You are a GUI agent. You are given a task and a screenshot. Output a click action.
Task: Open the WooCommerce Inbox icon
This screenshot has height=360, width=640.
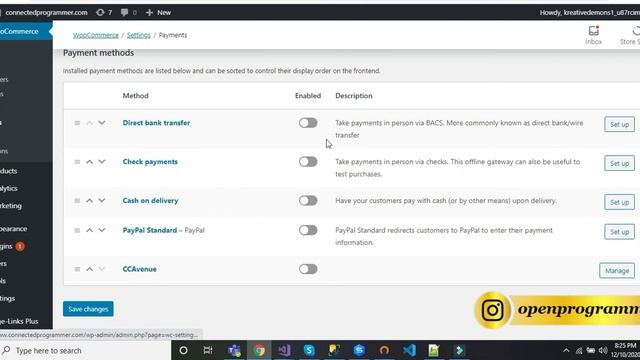(593, 35)
